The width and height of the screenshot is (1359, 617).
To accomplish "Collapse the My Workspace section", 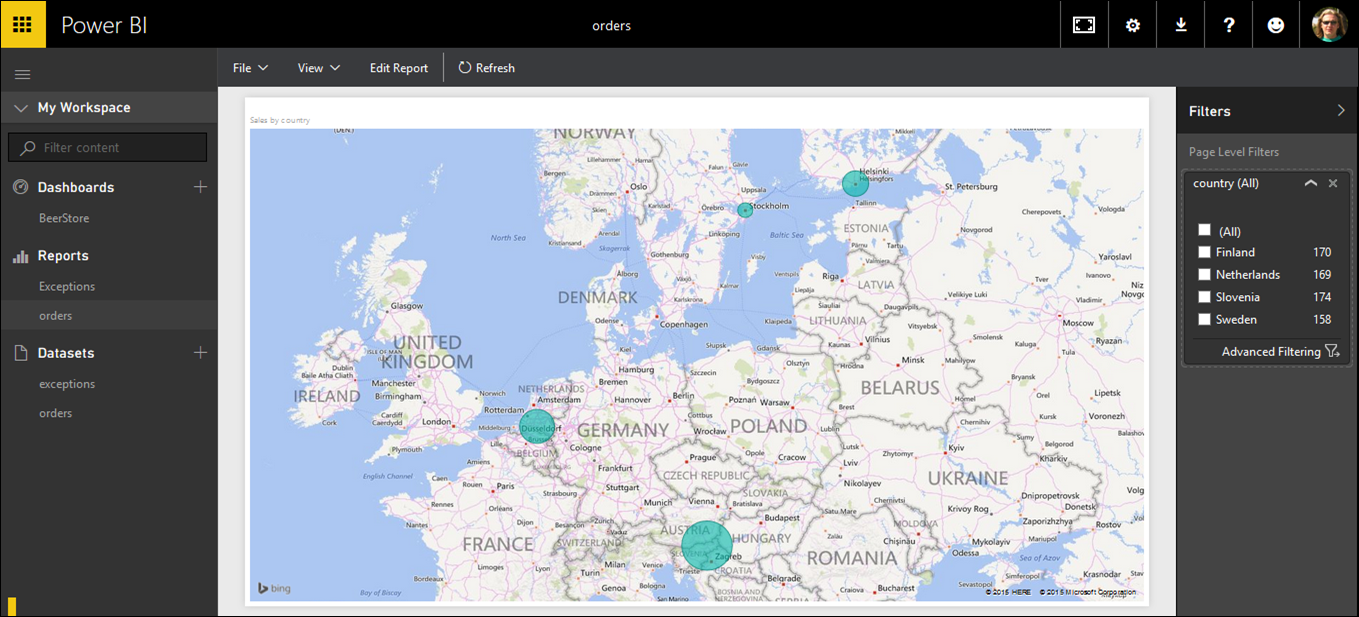I will pos(21,108).
